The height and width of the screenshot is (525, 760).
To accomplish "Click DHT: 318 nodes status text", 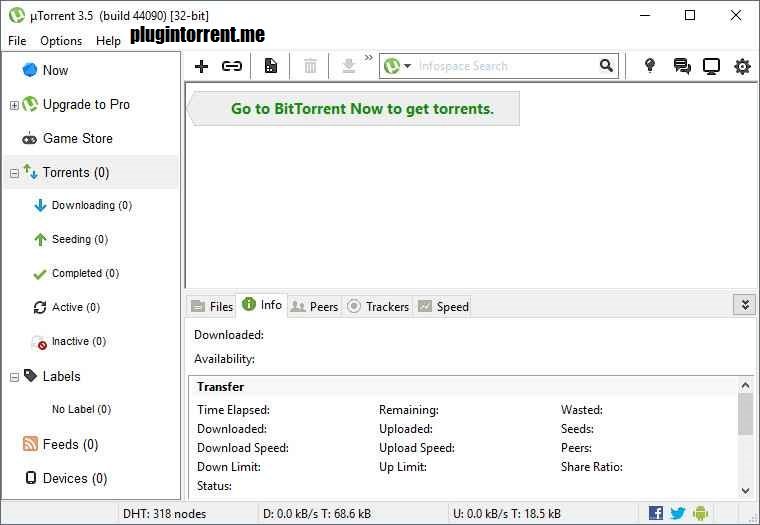I will [x=164, y=513].
